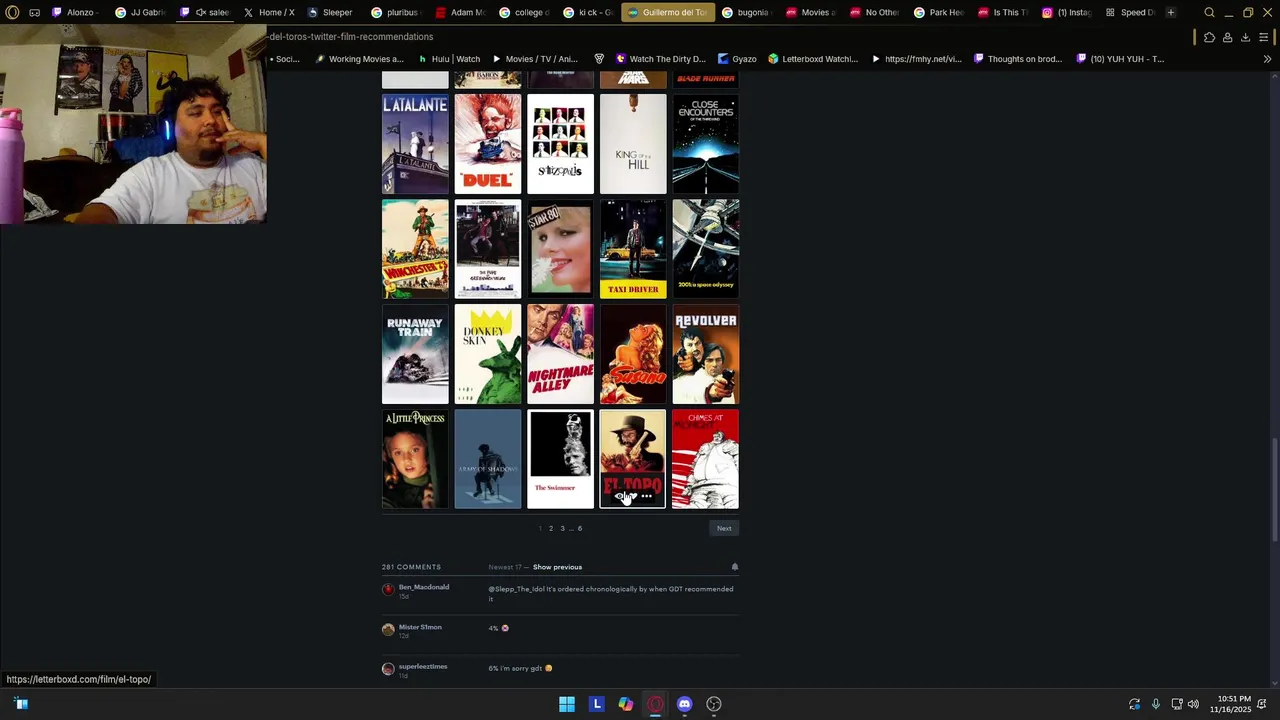1280x720 pixels.
Task: Click the search tabs magnifier icon
Action: click(x=1209, y=12)
